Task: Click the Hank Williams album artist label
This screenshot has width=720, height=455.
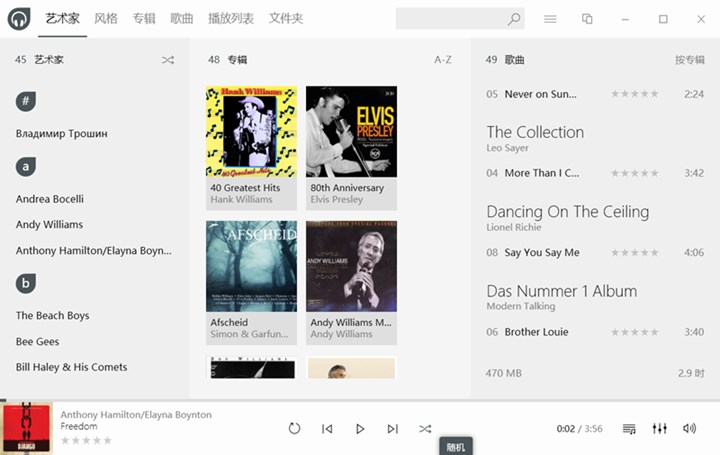Action: [x=242, y=200]
